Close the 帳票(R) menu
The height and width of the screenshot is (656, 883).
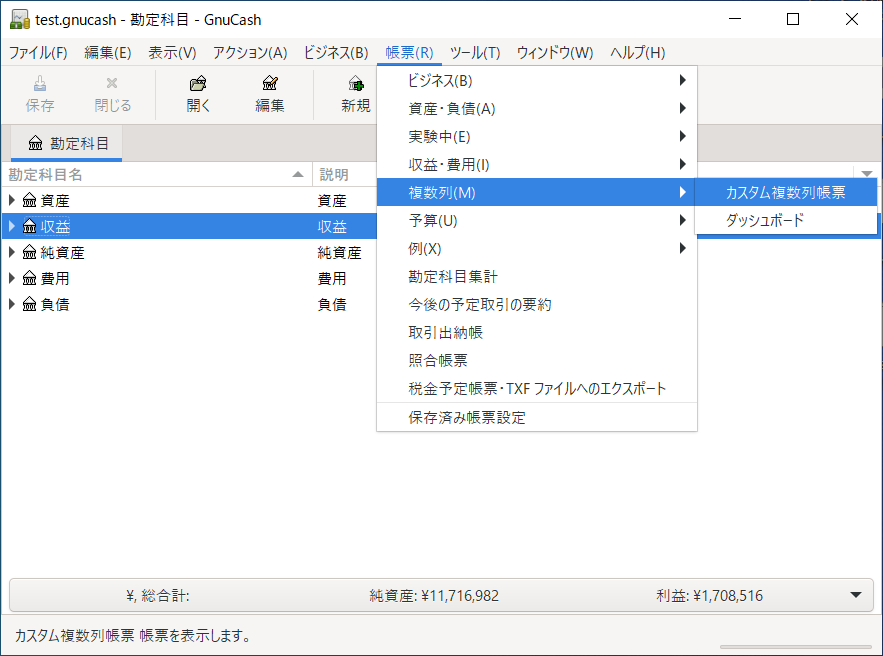click(x=409, y=52)
